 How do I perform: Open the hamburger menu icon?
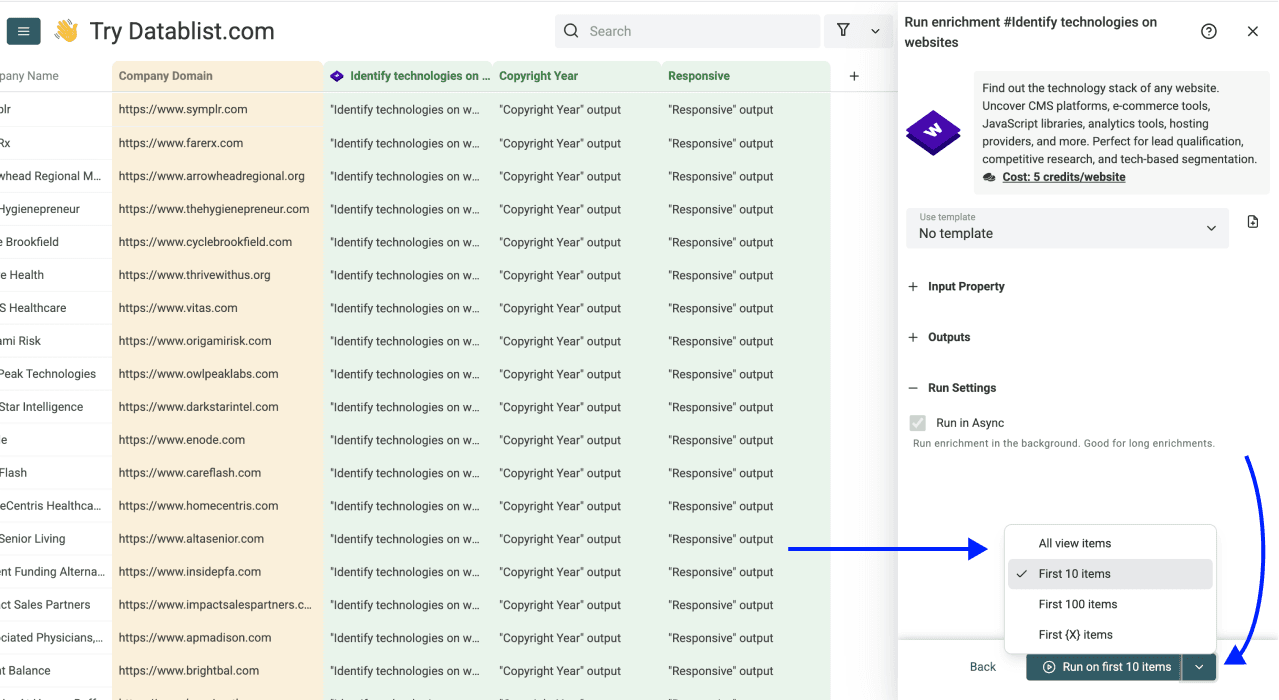point(23,30)
